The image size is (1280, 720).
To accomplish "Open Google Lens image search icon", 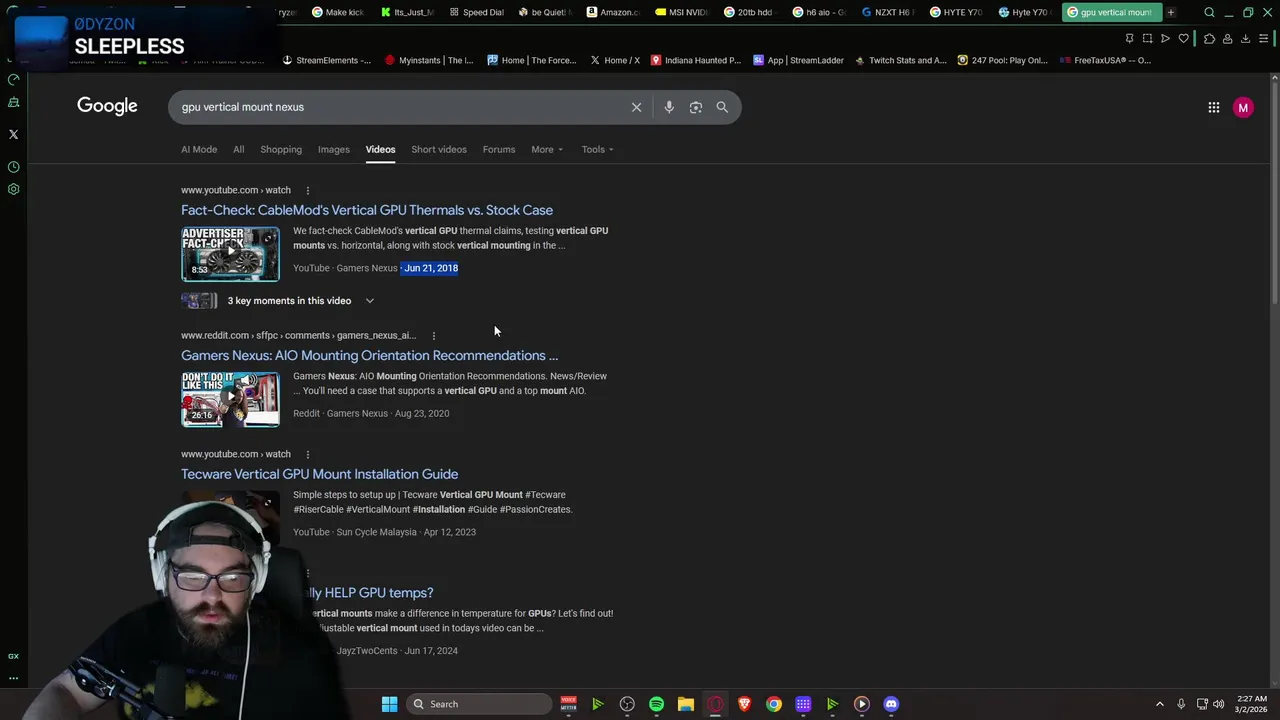I will 696,107.
